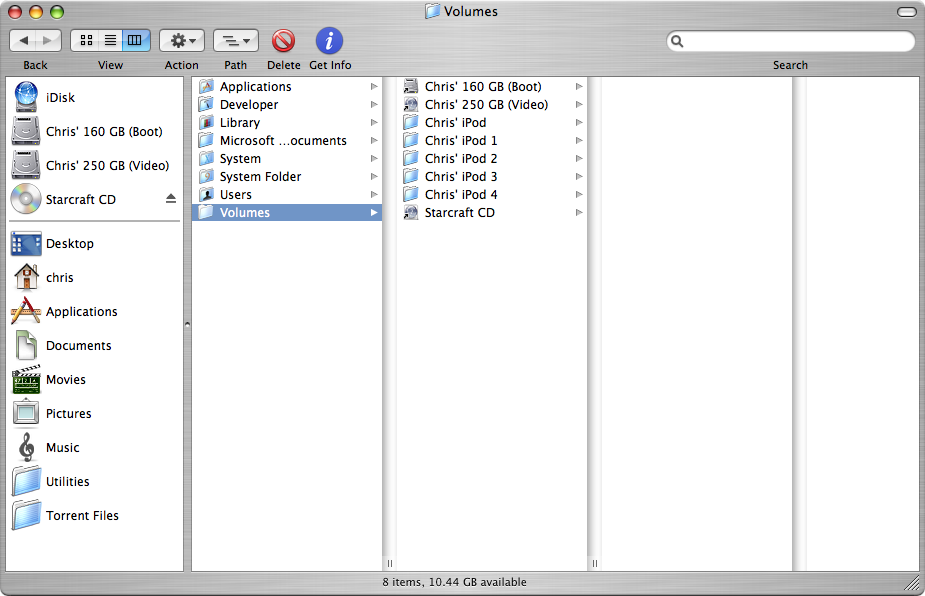
Task: Select the highlighted Volumes folder
Action: [287, 212]
